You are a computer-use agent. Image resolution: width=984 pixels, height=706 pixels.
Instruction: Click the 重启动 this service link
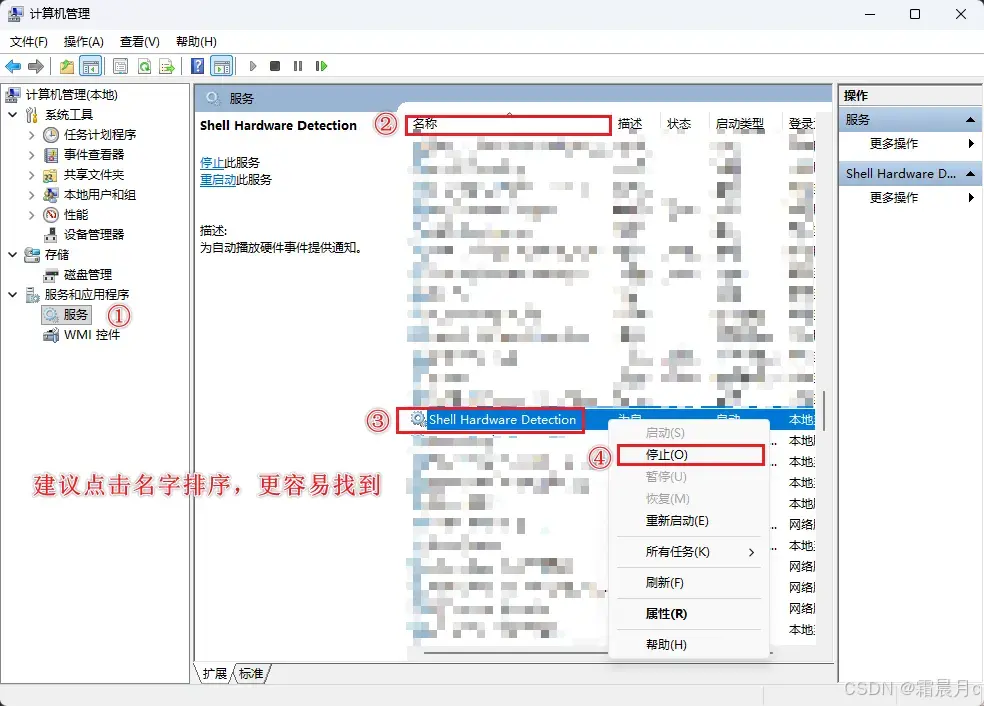[x=218, y=179]
